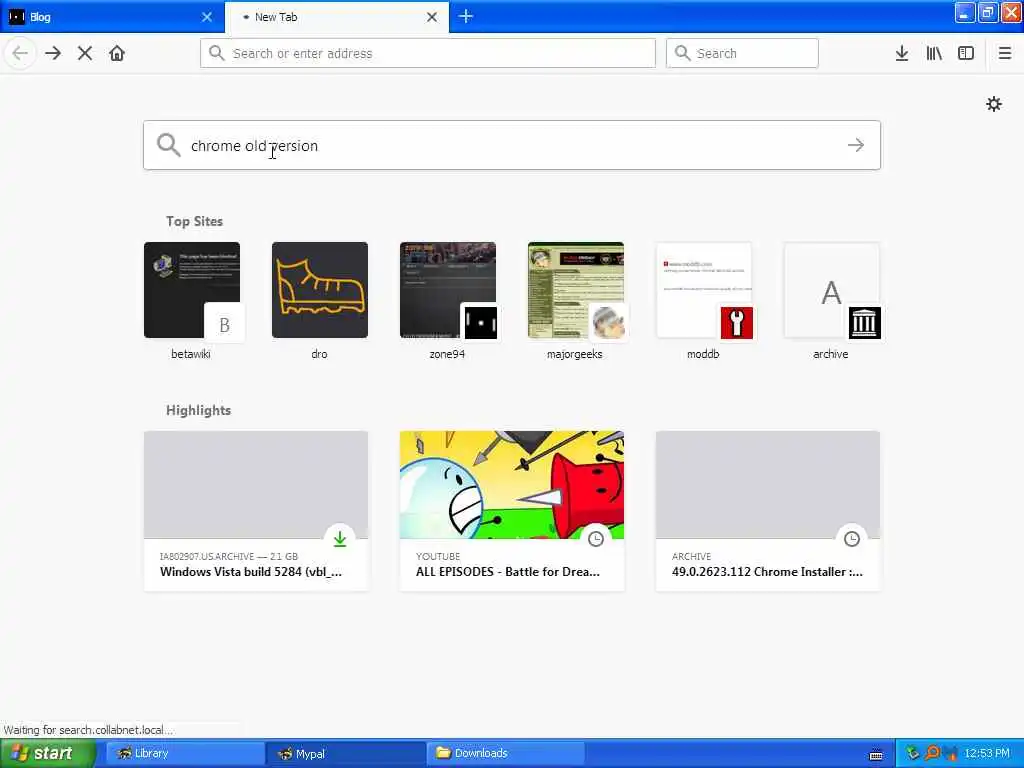Image resolution: width=1024 pixels, height=768 pixels.
Task: Switch to Library taskbar window
Action: pyautogui.click(x=184, y=753)
